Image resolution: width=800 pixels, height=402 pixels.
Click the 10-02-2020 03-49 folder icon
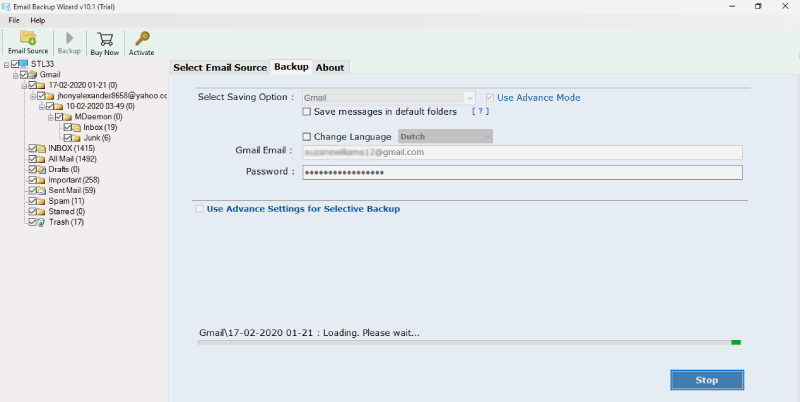click(59, 106)
